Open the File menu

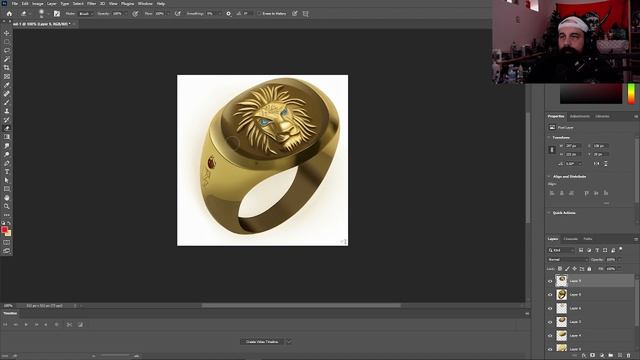click(x=15, y=4)
